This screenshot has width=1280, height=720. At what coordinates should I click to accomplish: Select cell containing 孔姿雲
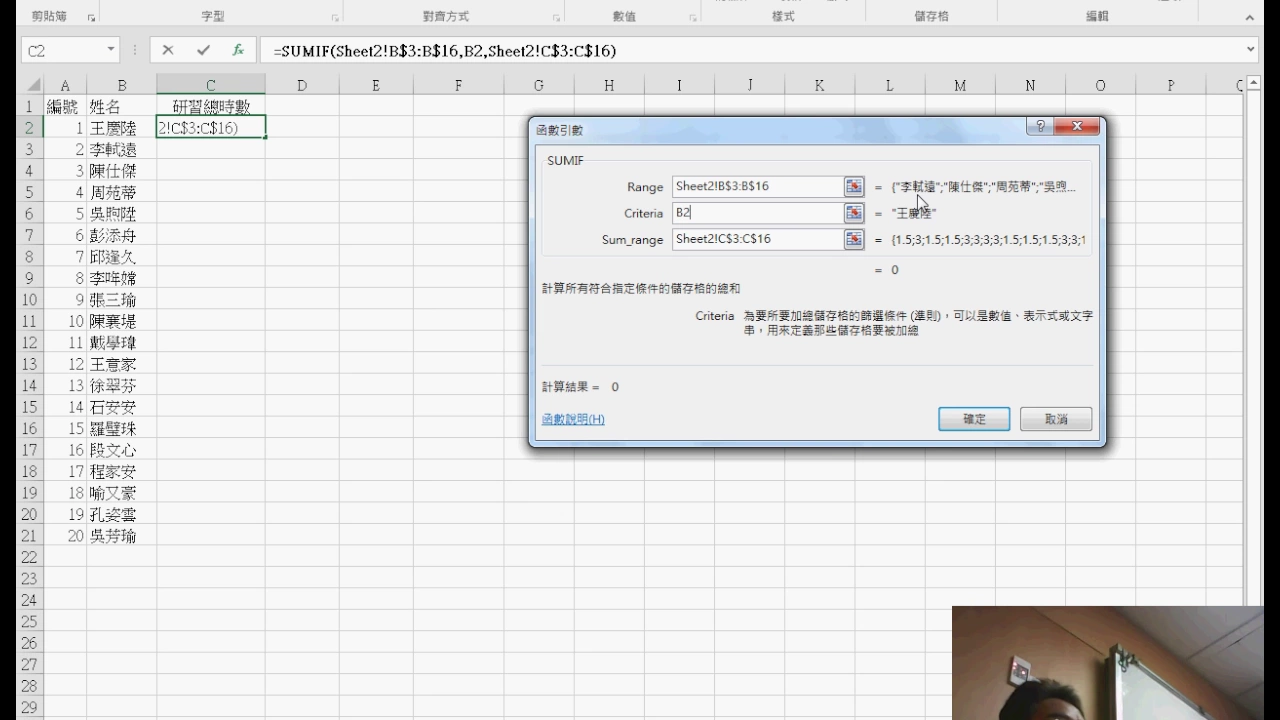coord(122,515)
